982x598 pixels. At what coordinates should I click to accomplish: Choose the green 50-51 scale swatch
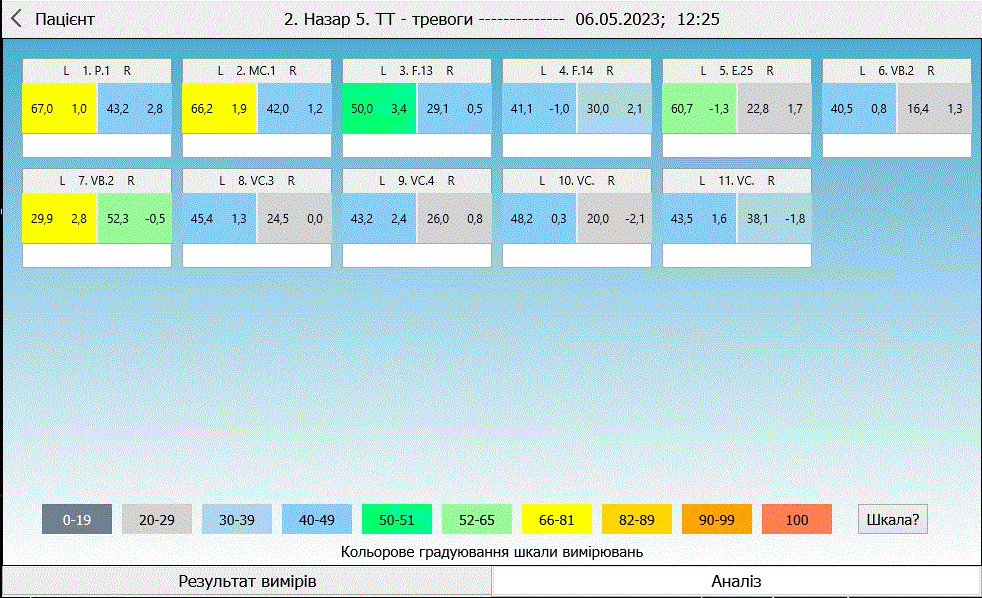click(397, 520)
